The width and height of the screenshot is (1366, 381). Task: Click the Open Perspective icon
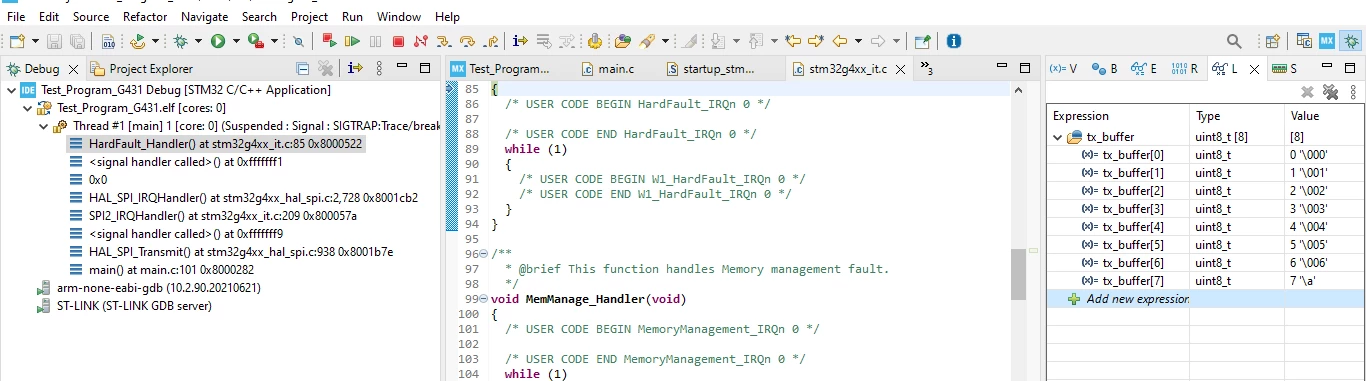point(1273,41)
